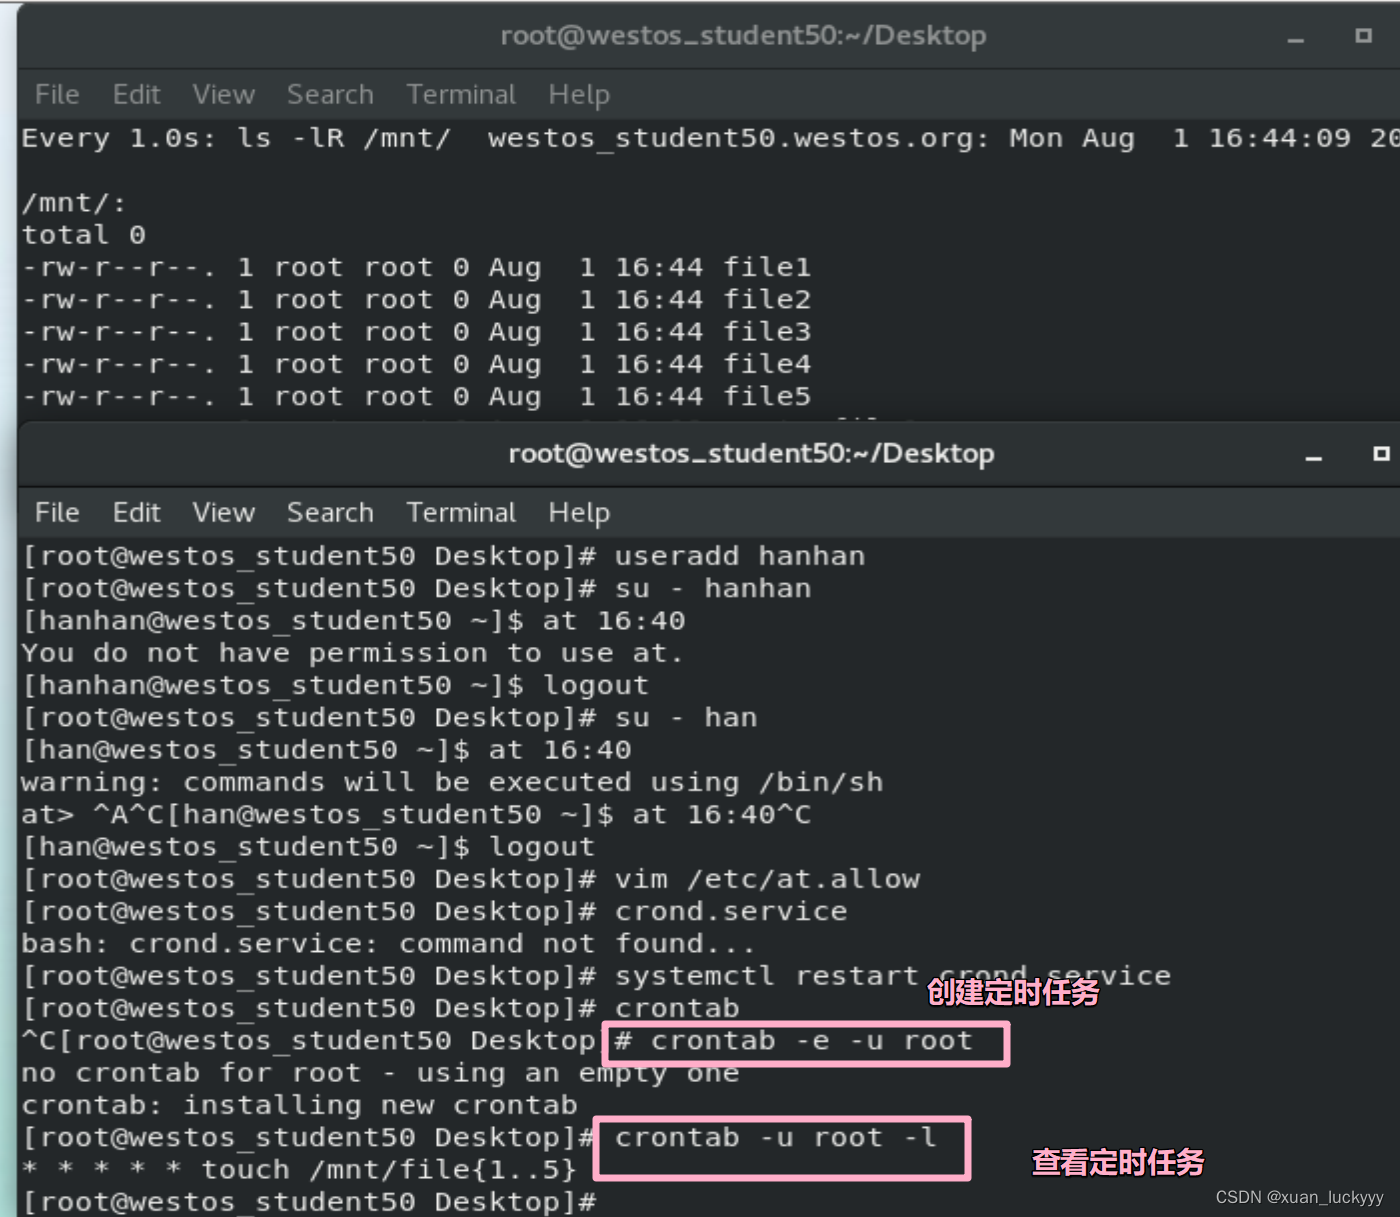1400x1217 pixels.
Task: Click the file3 entry in watch output
Action: pos(767,331)
